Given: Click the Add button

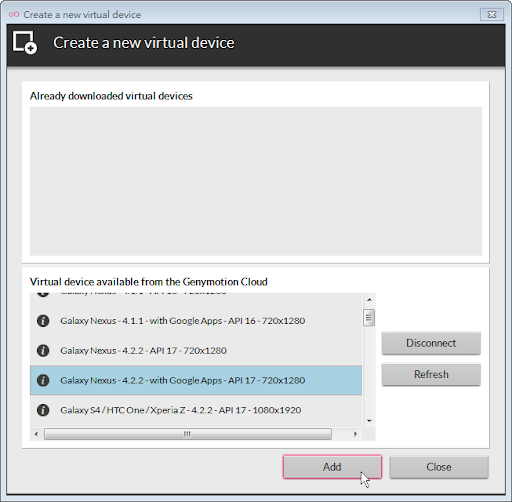Looking at the screenshot, I should [x=332, y=467].
